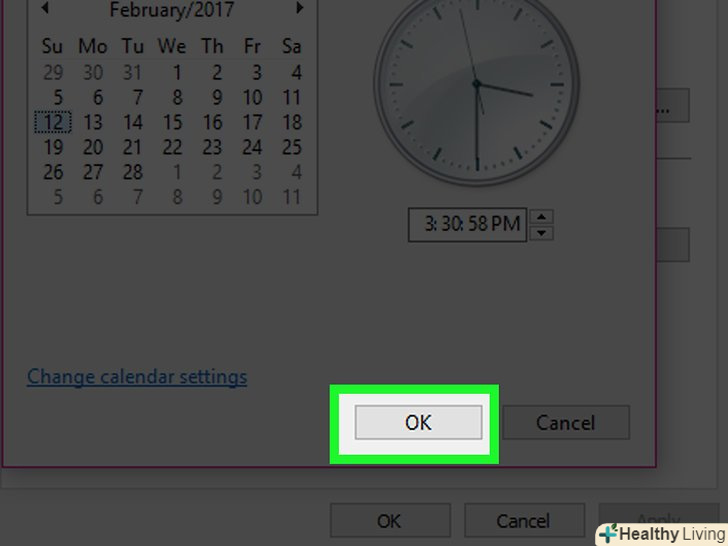Increase time with up spinner arrow
728x546 pixels.
pos(541,217)
